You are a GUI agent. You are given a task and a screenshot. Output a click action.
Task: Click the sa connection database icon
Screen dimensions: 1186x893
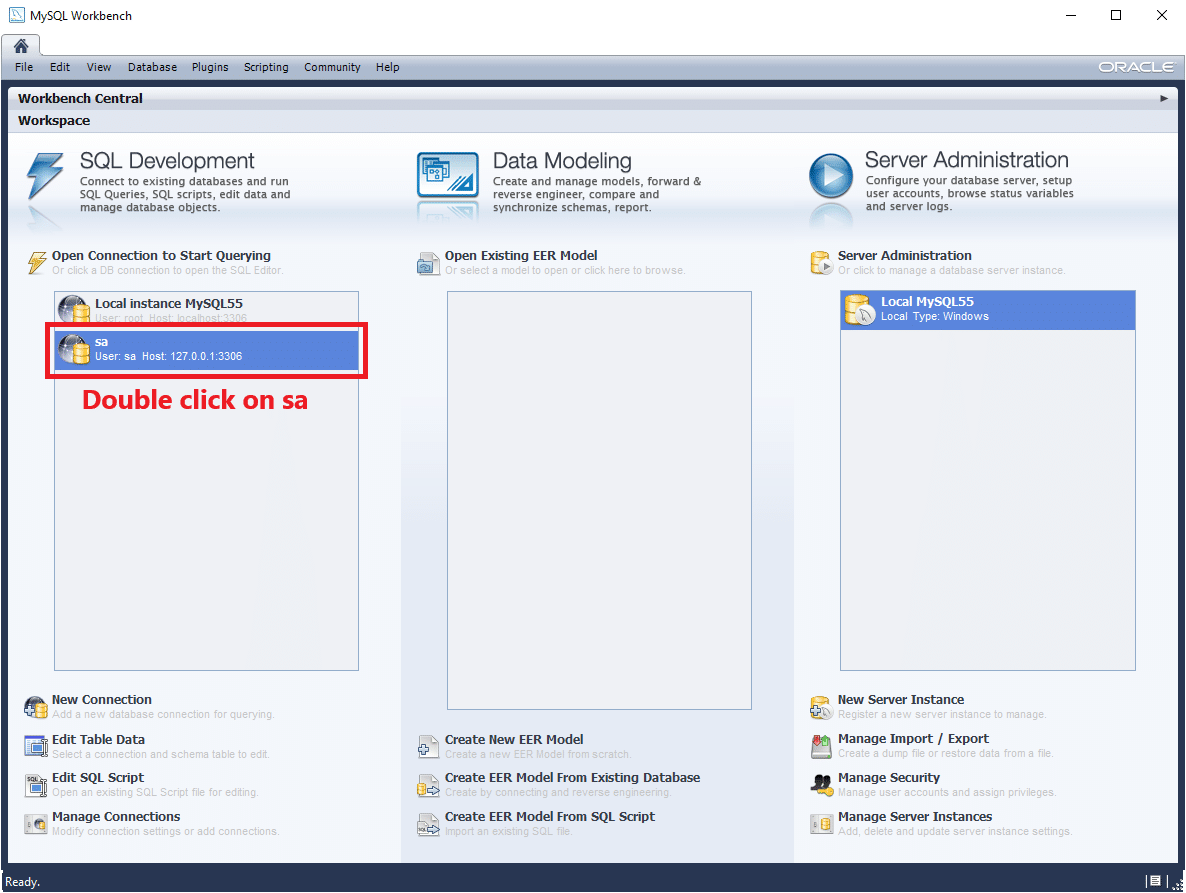(x=74, y=349)
